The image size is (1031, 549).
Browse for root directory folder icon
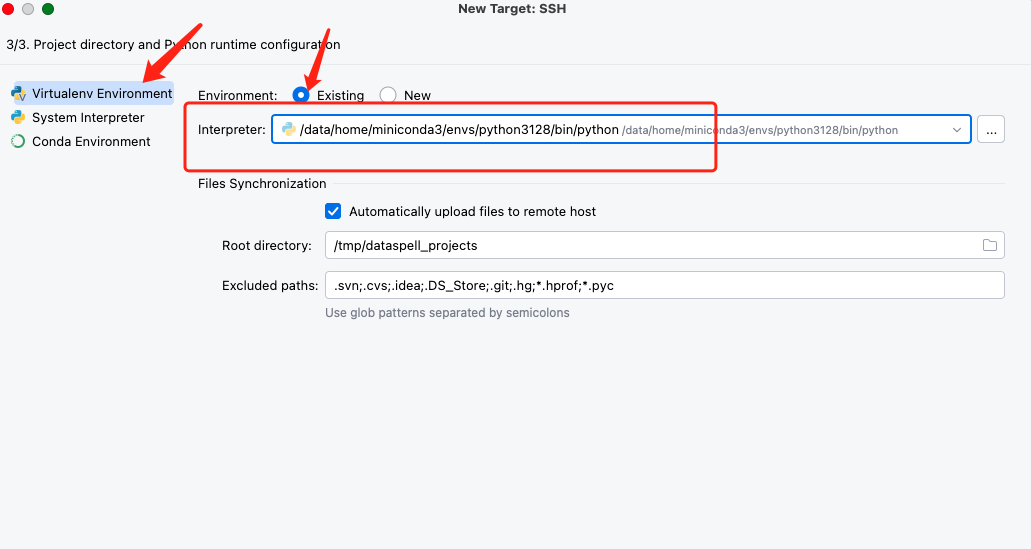990,245
